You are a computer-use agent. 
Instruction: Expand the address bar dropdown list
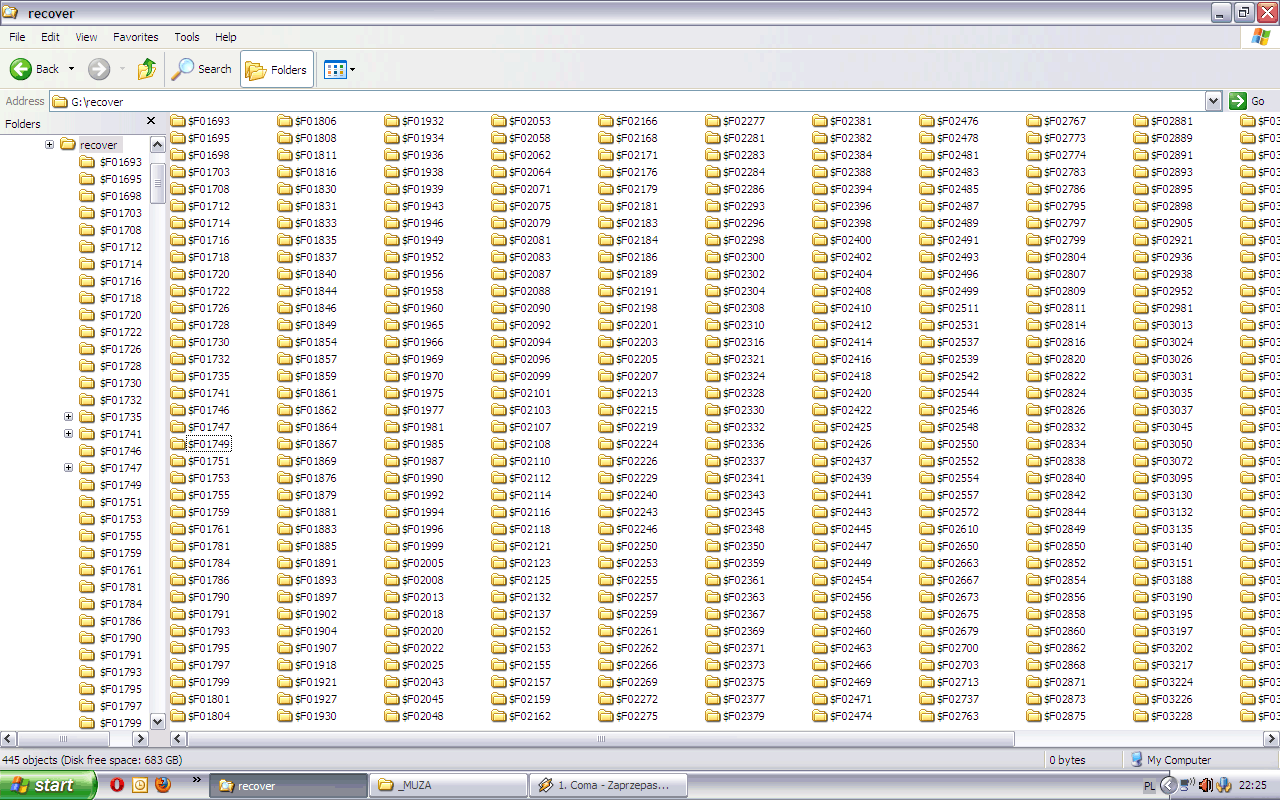click(1213, 101)
